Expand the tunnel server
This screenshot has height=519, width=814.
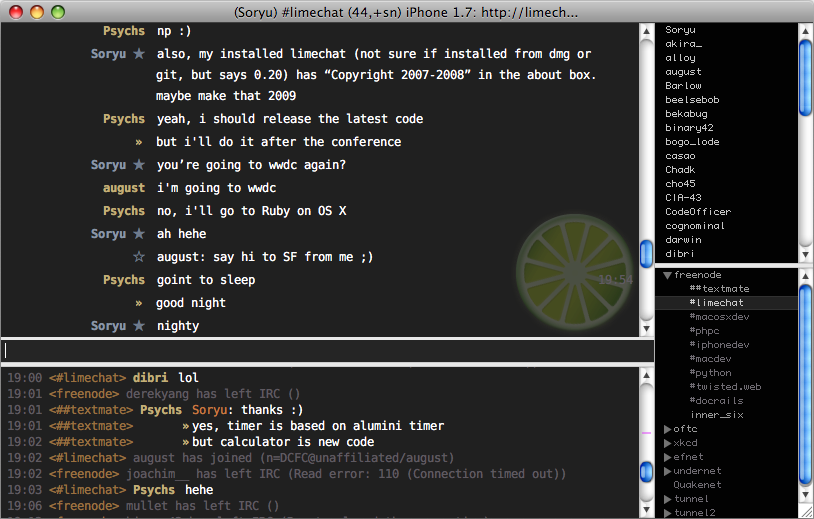[667, 499]
